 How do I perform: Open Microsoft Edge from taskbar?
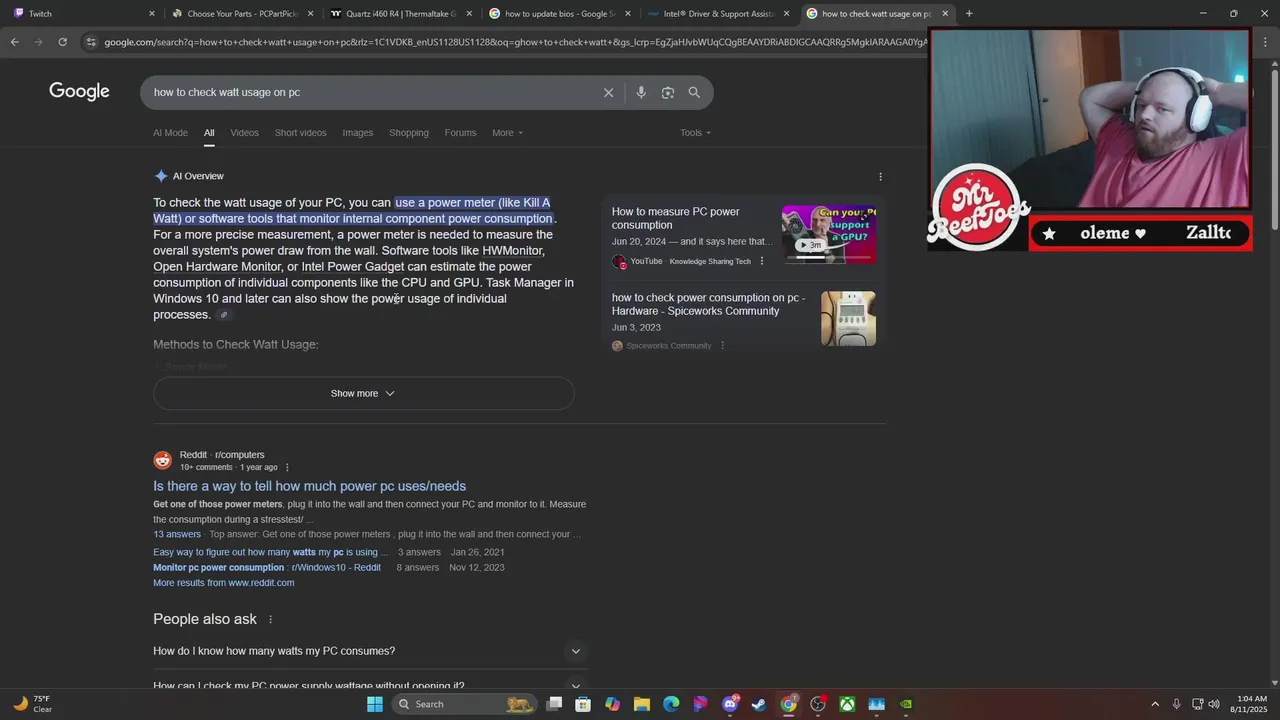(x=671, y=704)
